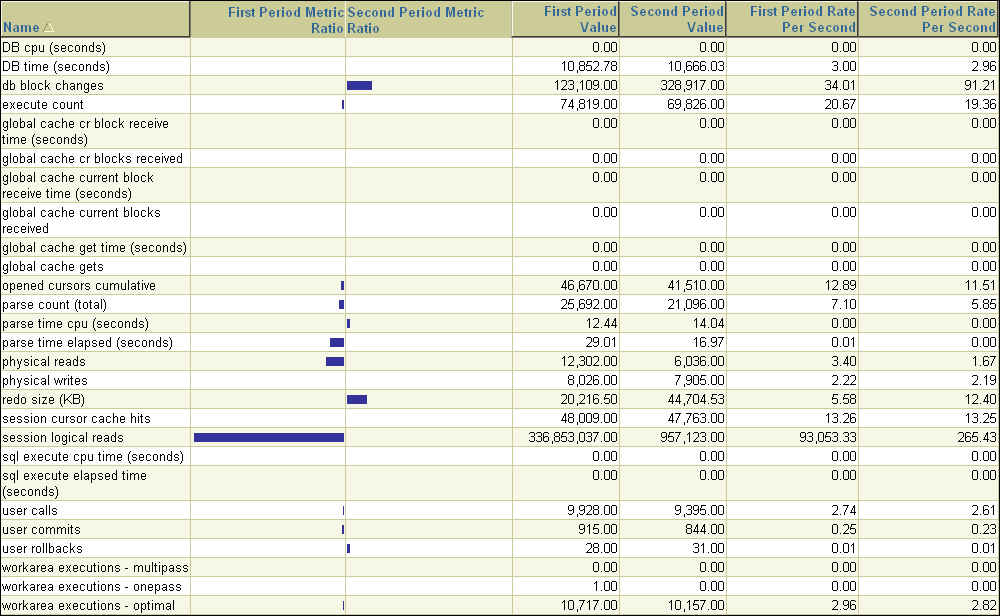This screenshot has height=616, width=1000.
Task: Click the ascending sort triangle beside Name
Action: tap(49, 28)
